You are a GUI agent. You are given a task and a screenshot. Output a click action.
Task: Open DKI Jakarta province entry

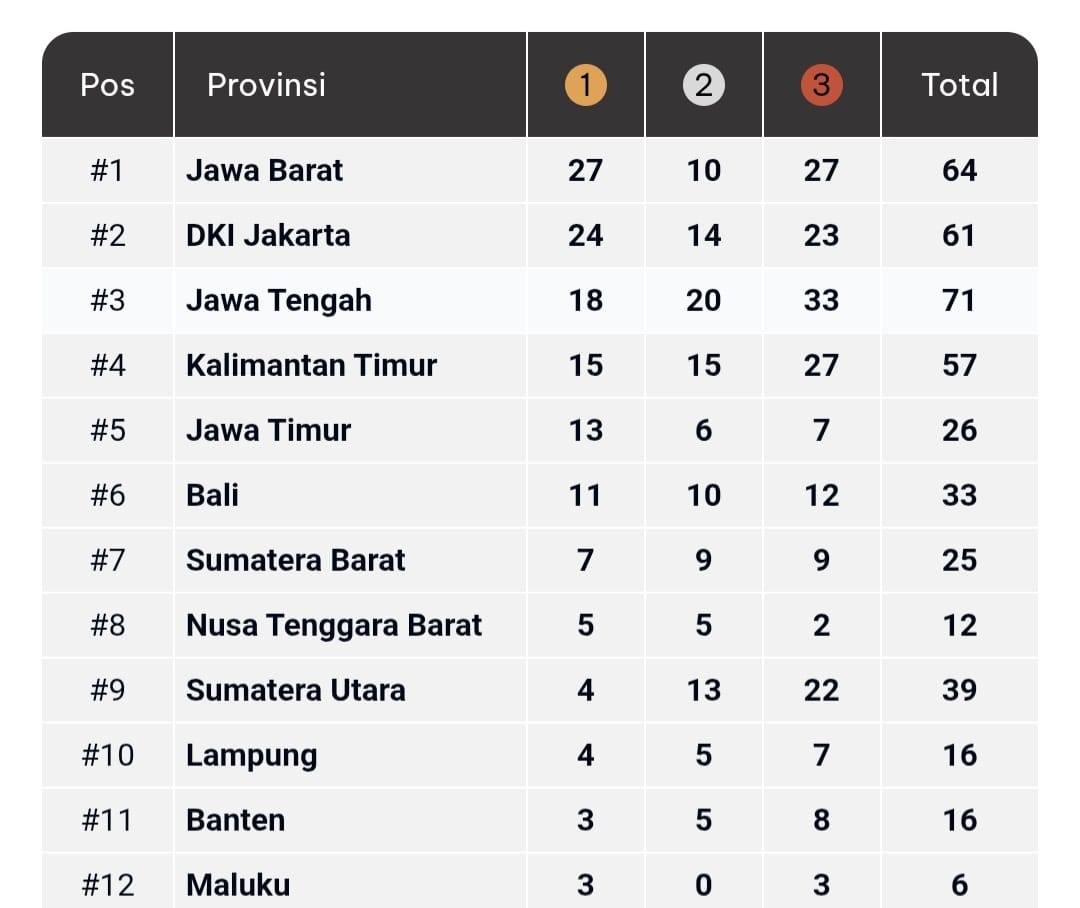tap(268, 236)
